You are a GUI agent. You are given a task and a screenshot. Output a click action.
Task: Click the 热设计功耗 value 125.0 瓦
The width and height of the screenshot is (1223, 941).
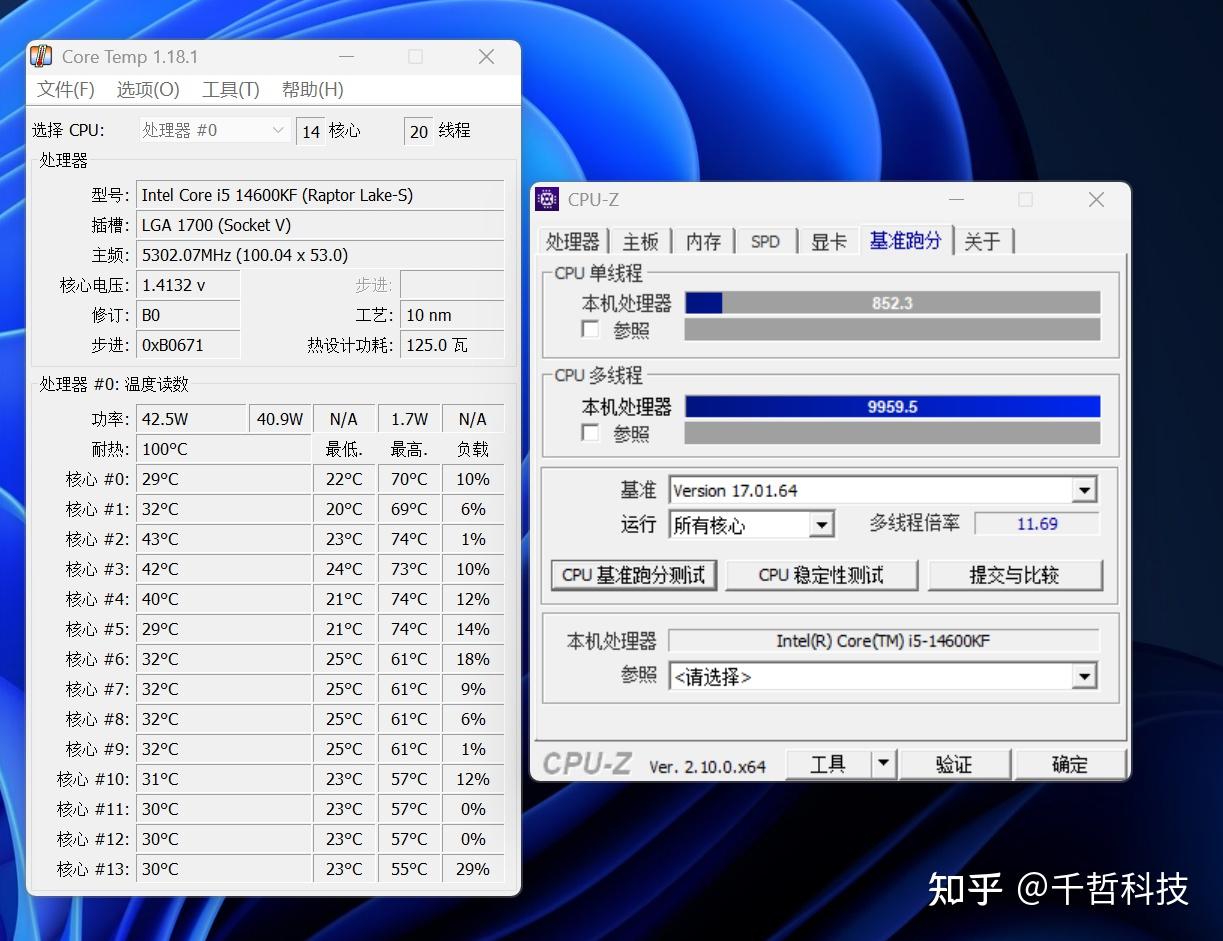pos(452,345)
